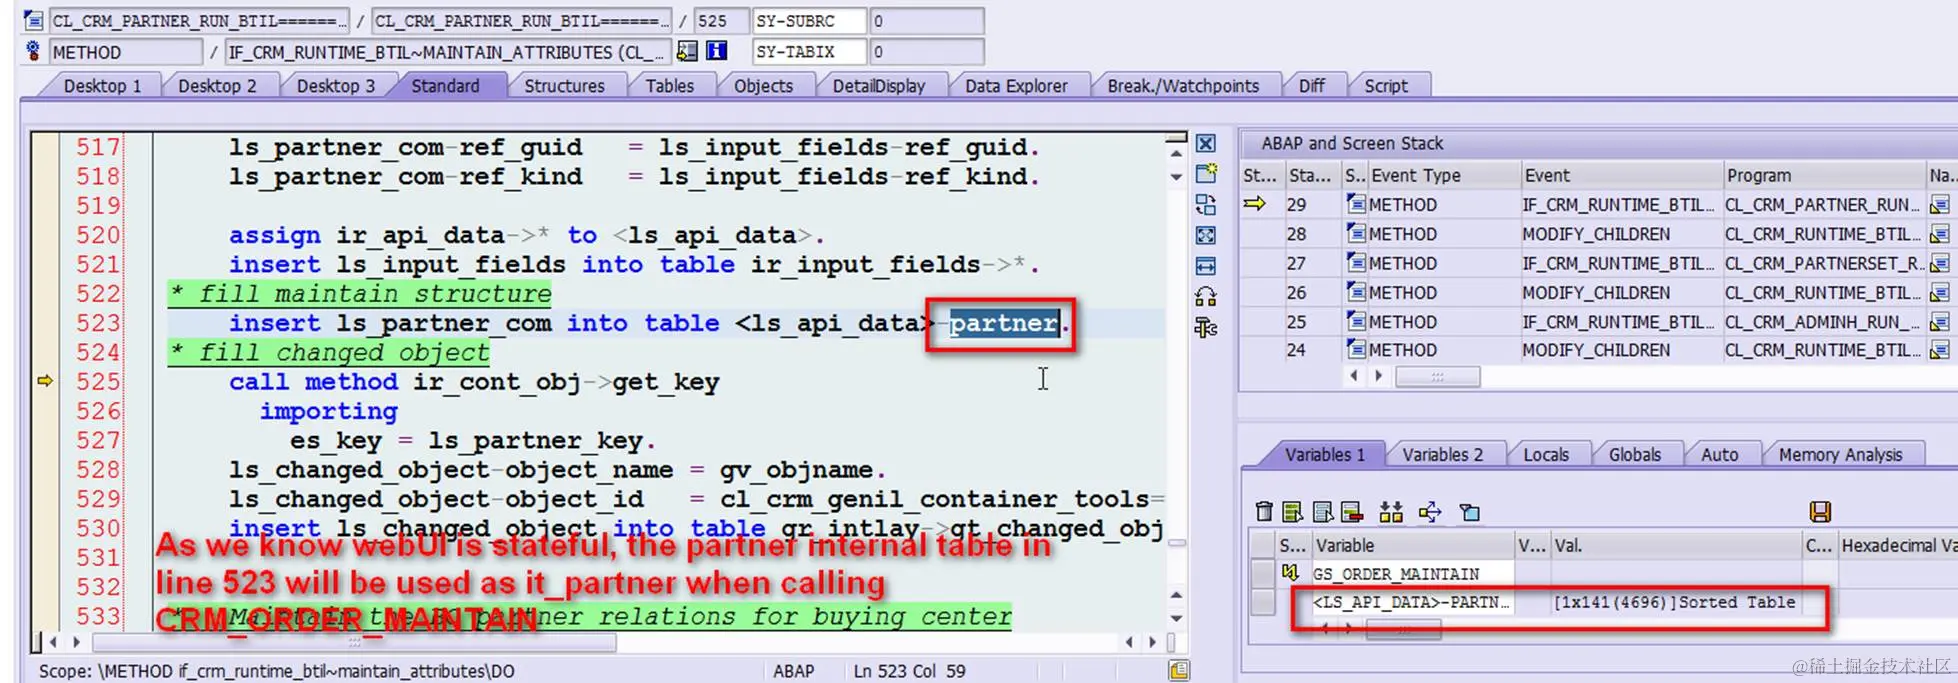Select the row selector for <LS_API_DATA>-PARTN row
Viewport: 1958px width, 683px height.
tap(1263, 602)
